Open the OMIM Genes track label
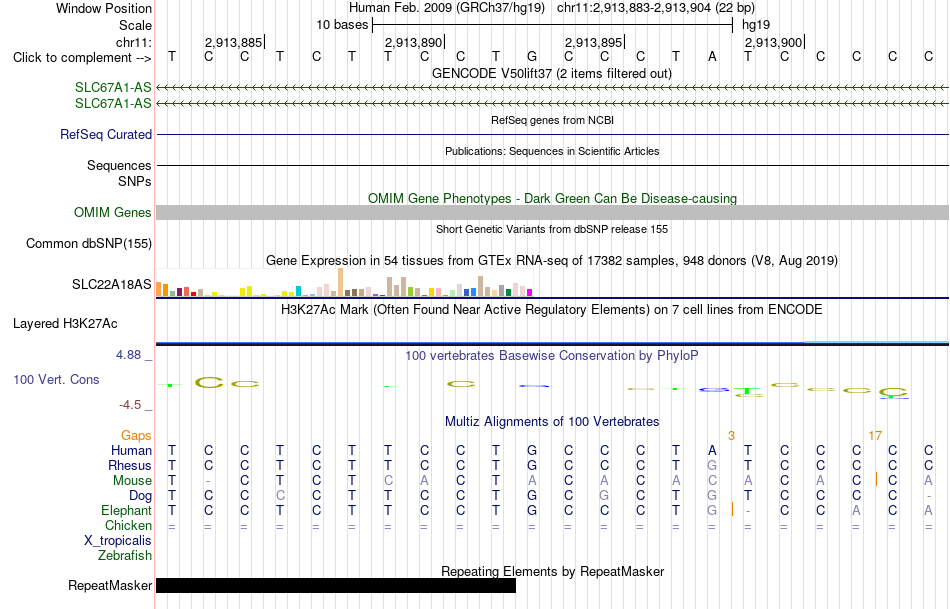Screen dimensions: 950x609 (x=113, y=213)
